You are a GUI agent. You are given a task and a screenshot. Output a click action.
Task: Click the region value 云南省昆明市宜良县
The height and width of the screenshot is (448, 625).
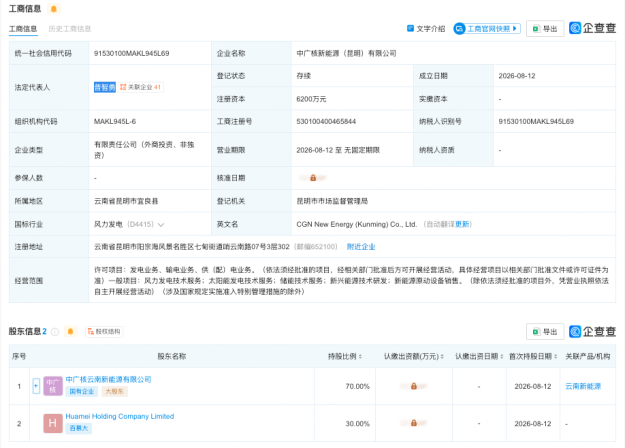point(126,201)
